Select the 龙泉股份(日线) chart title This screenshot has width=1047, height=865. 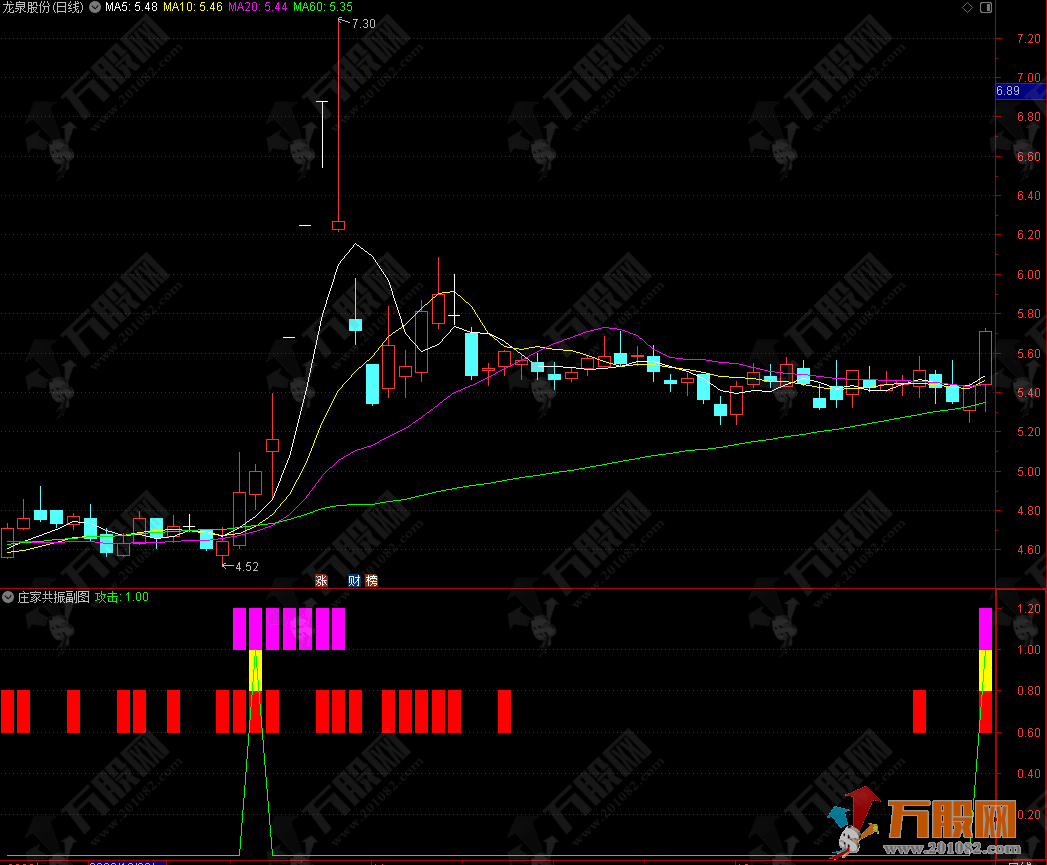[43, 7]
